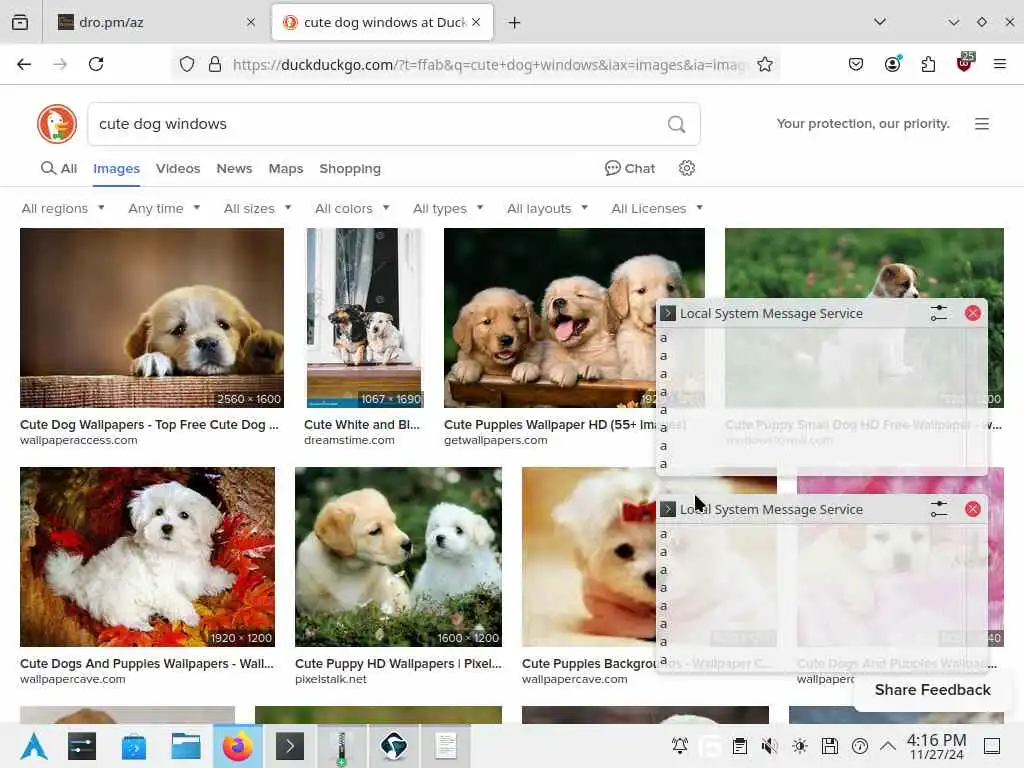The image size is (1024, 768).
Task: Dismiss the lower Local System Message notification
Action: tap(972, 509)
